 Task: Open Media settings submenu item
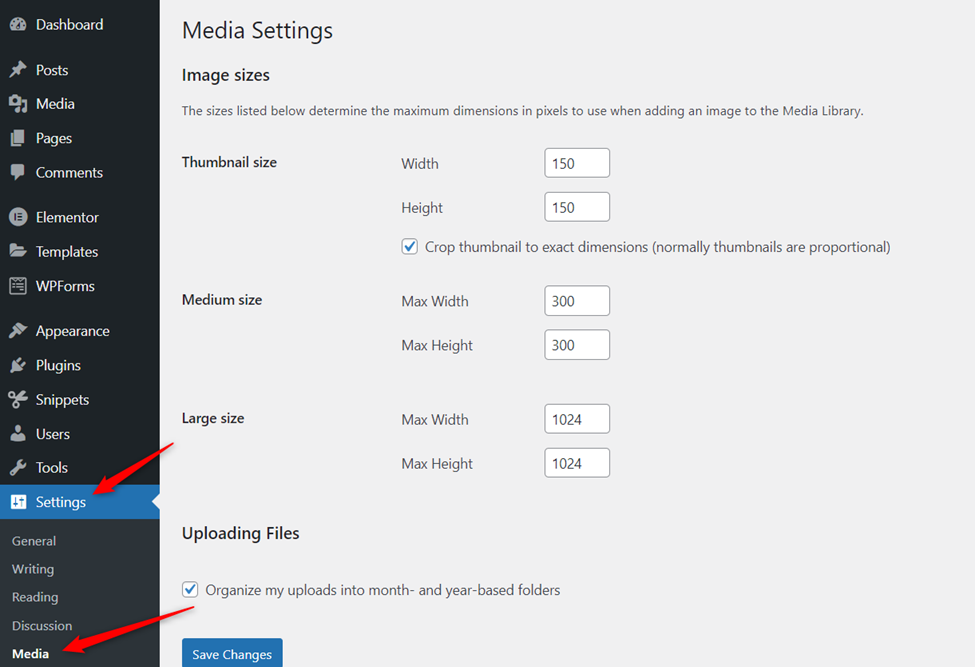[30, 653]
